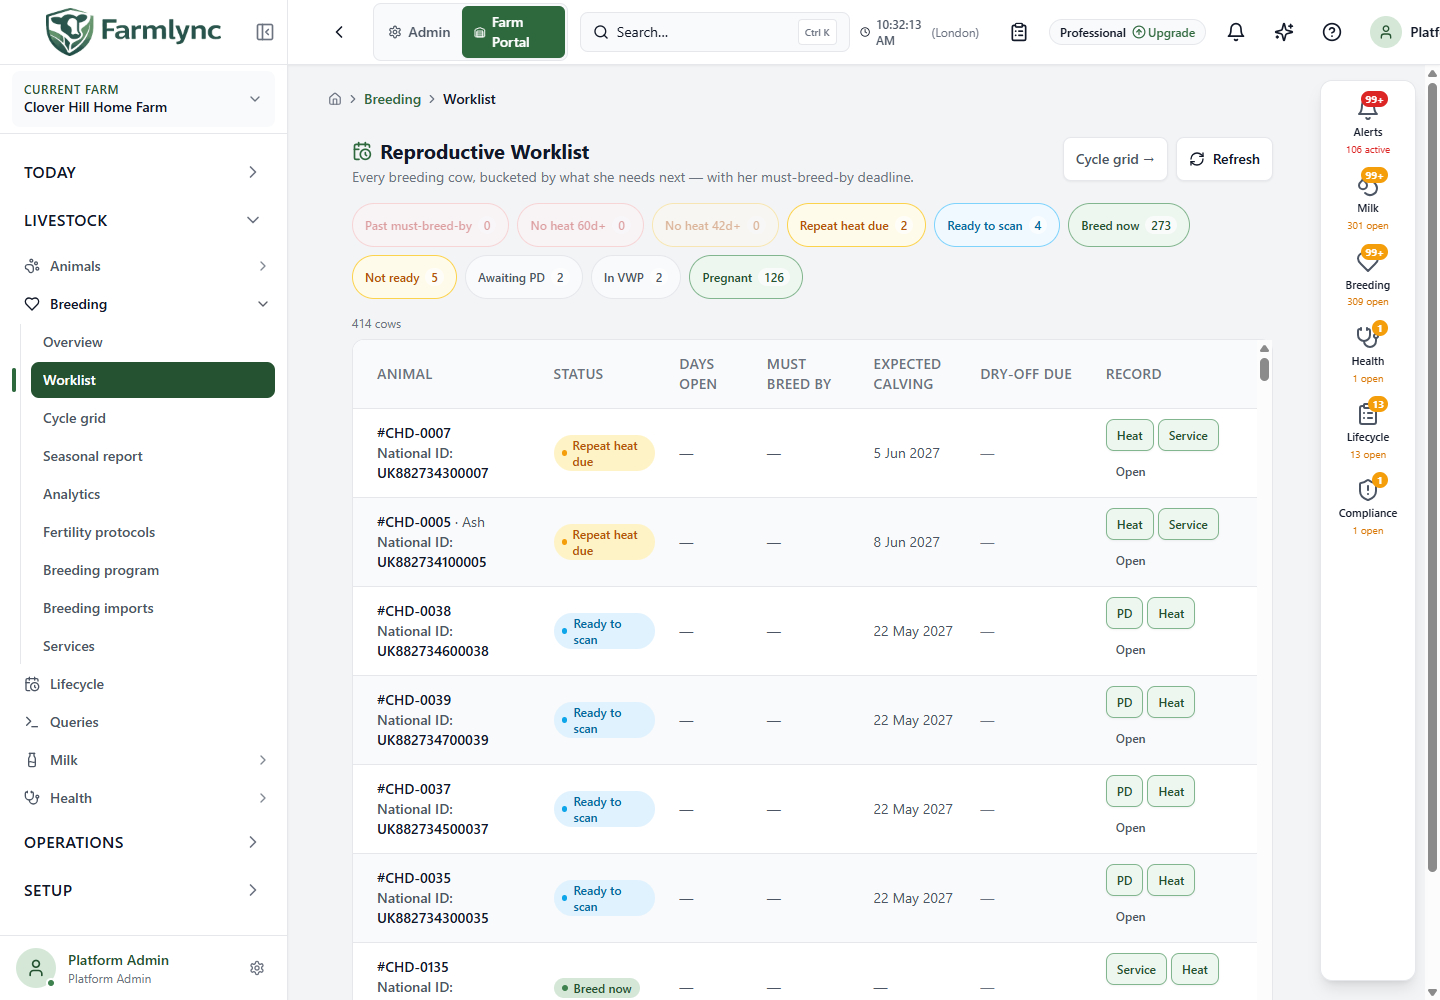Open Cycle grid in sidebar
This screenshot has height=1000, width=1440.
pos(153,418)
